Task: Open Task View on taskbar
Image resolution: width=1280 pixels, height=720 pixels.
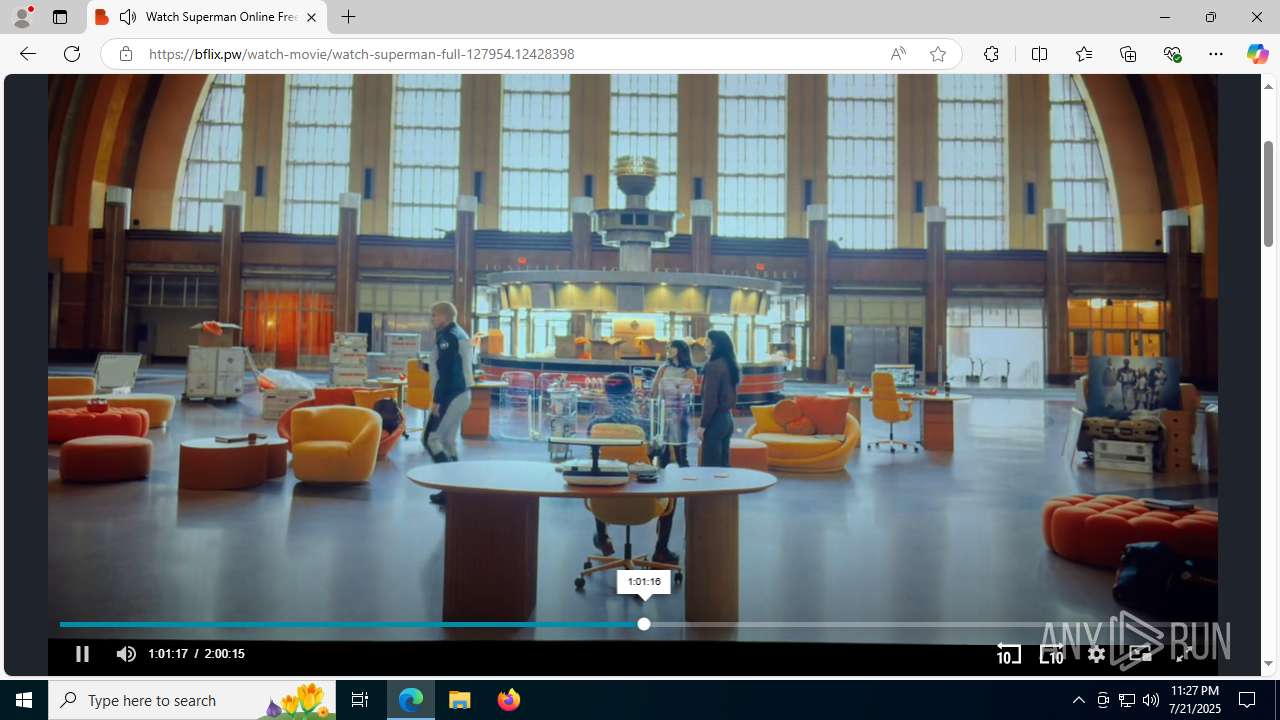Action: [360, 700]
